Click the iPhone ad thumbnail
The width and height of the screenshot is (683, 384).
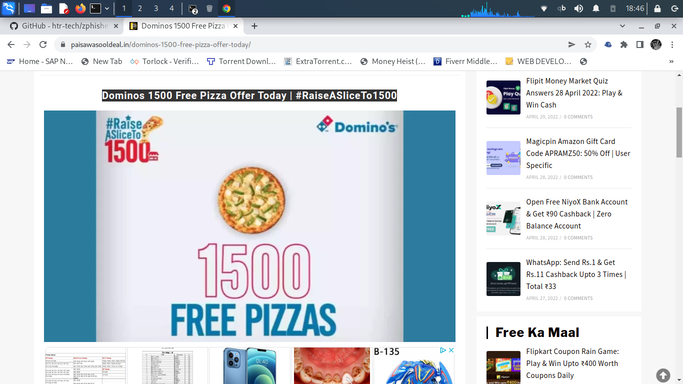250,366
